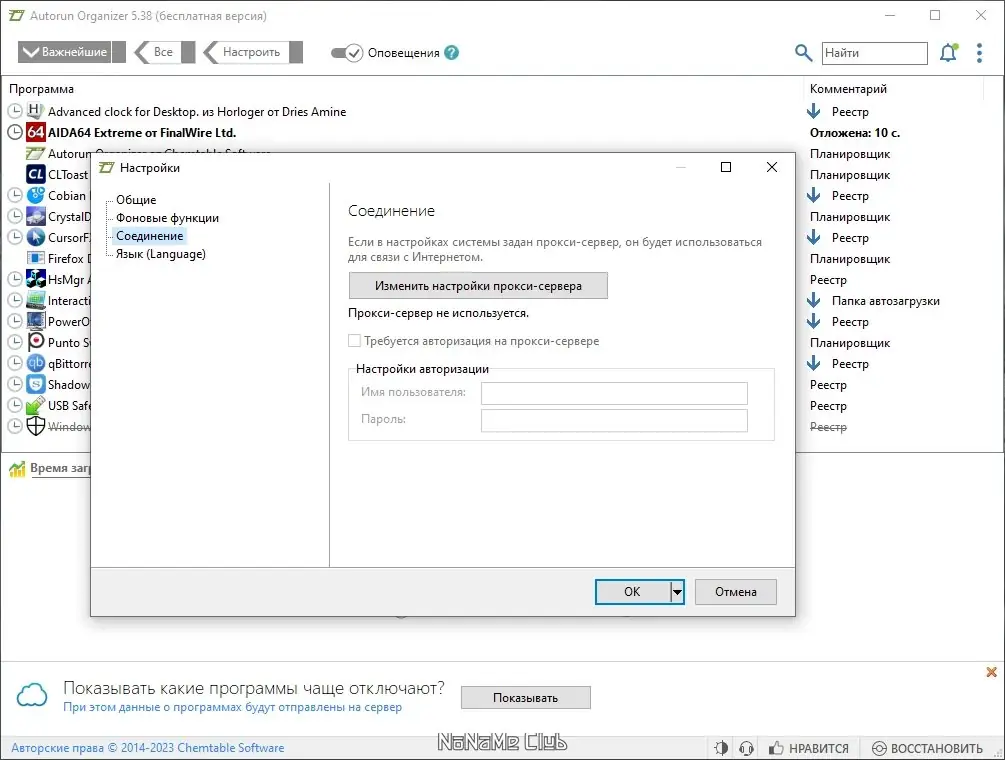This screenshot has height=760, width=1005.
Task: Maximize the Настройки dialog window
Action: point(726,167)
